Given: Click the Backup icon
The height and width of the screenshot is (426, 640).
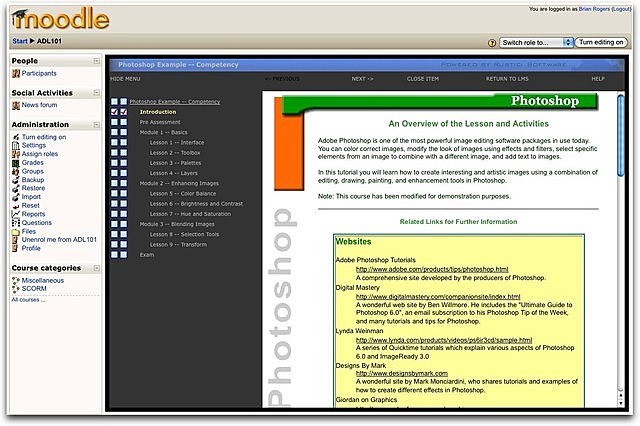Looking at the screenshot, I should pos(16,180).
